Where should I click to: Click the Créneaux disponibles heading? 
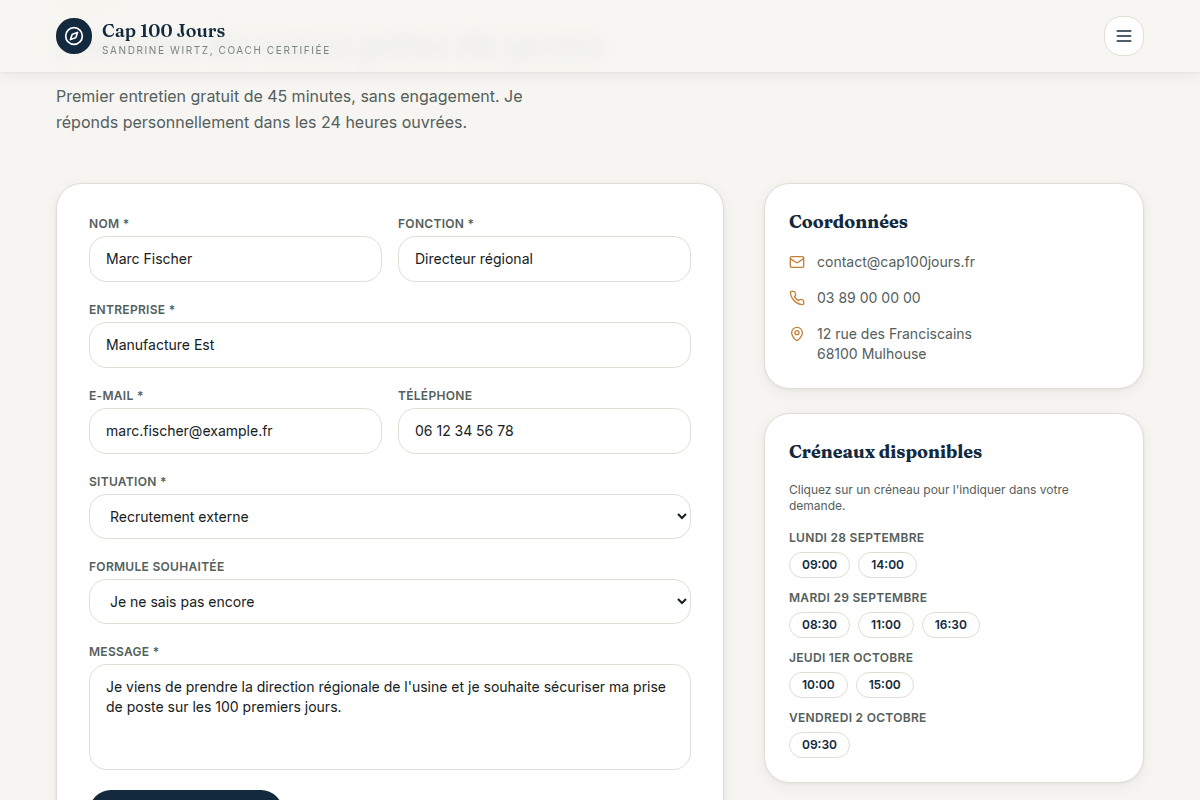coord(885,452)
